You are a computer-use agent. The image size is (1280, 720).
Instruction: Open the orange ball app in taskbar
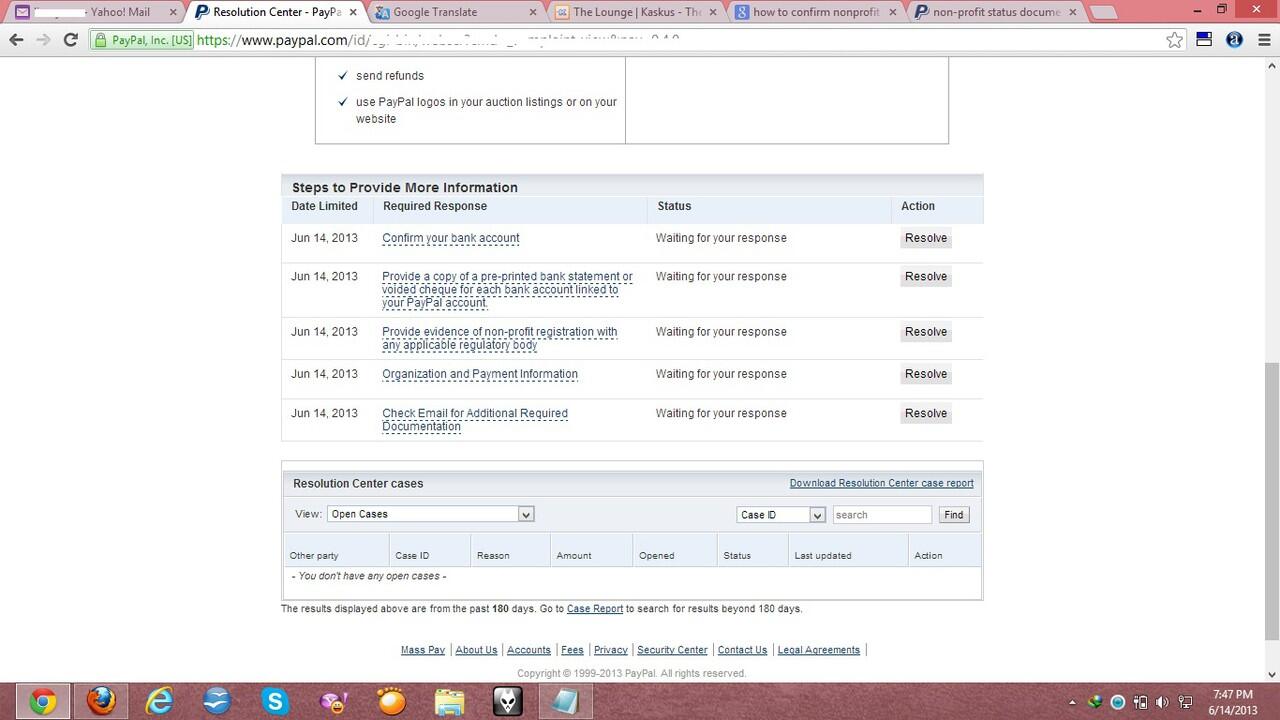(x=391, y=702)
